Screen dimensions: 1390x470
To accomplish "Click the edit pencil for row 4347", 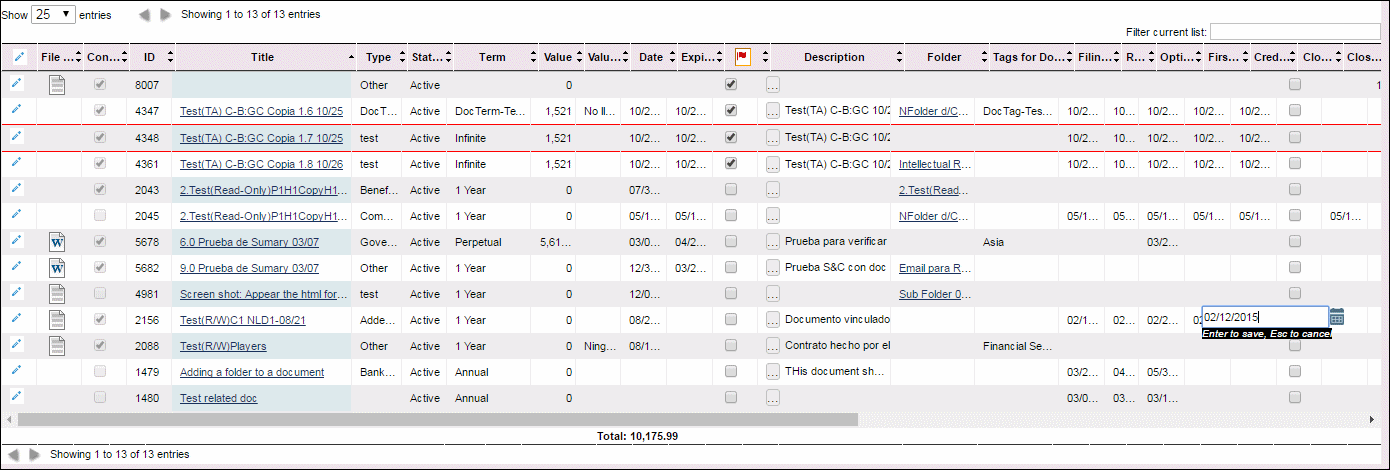I will tap(16, 109).
